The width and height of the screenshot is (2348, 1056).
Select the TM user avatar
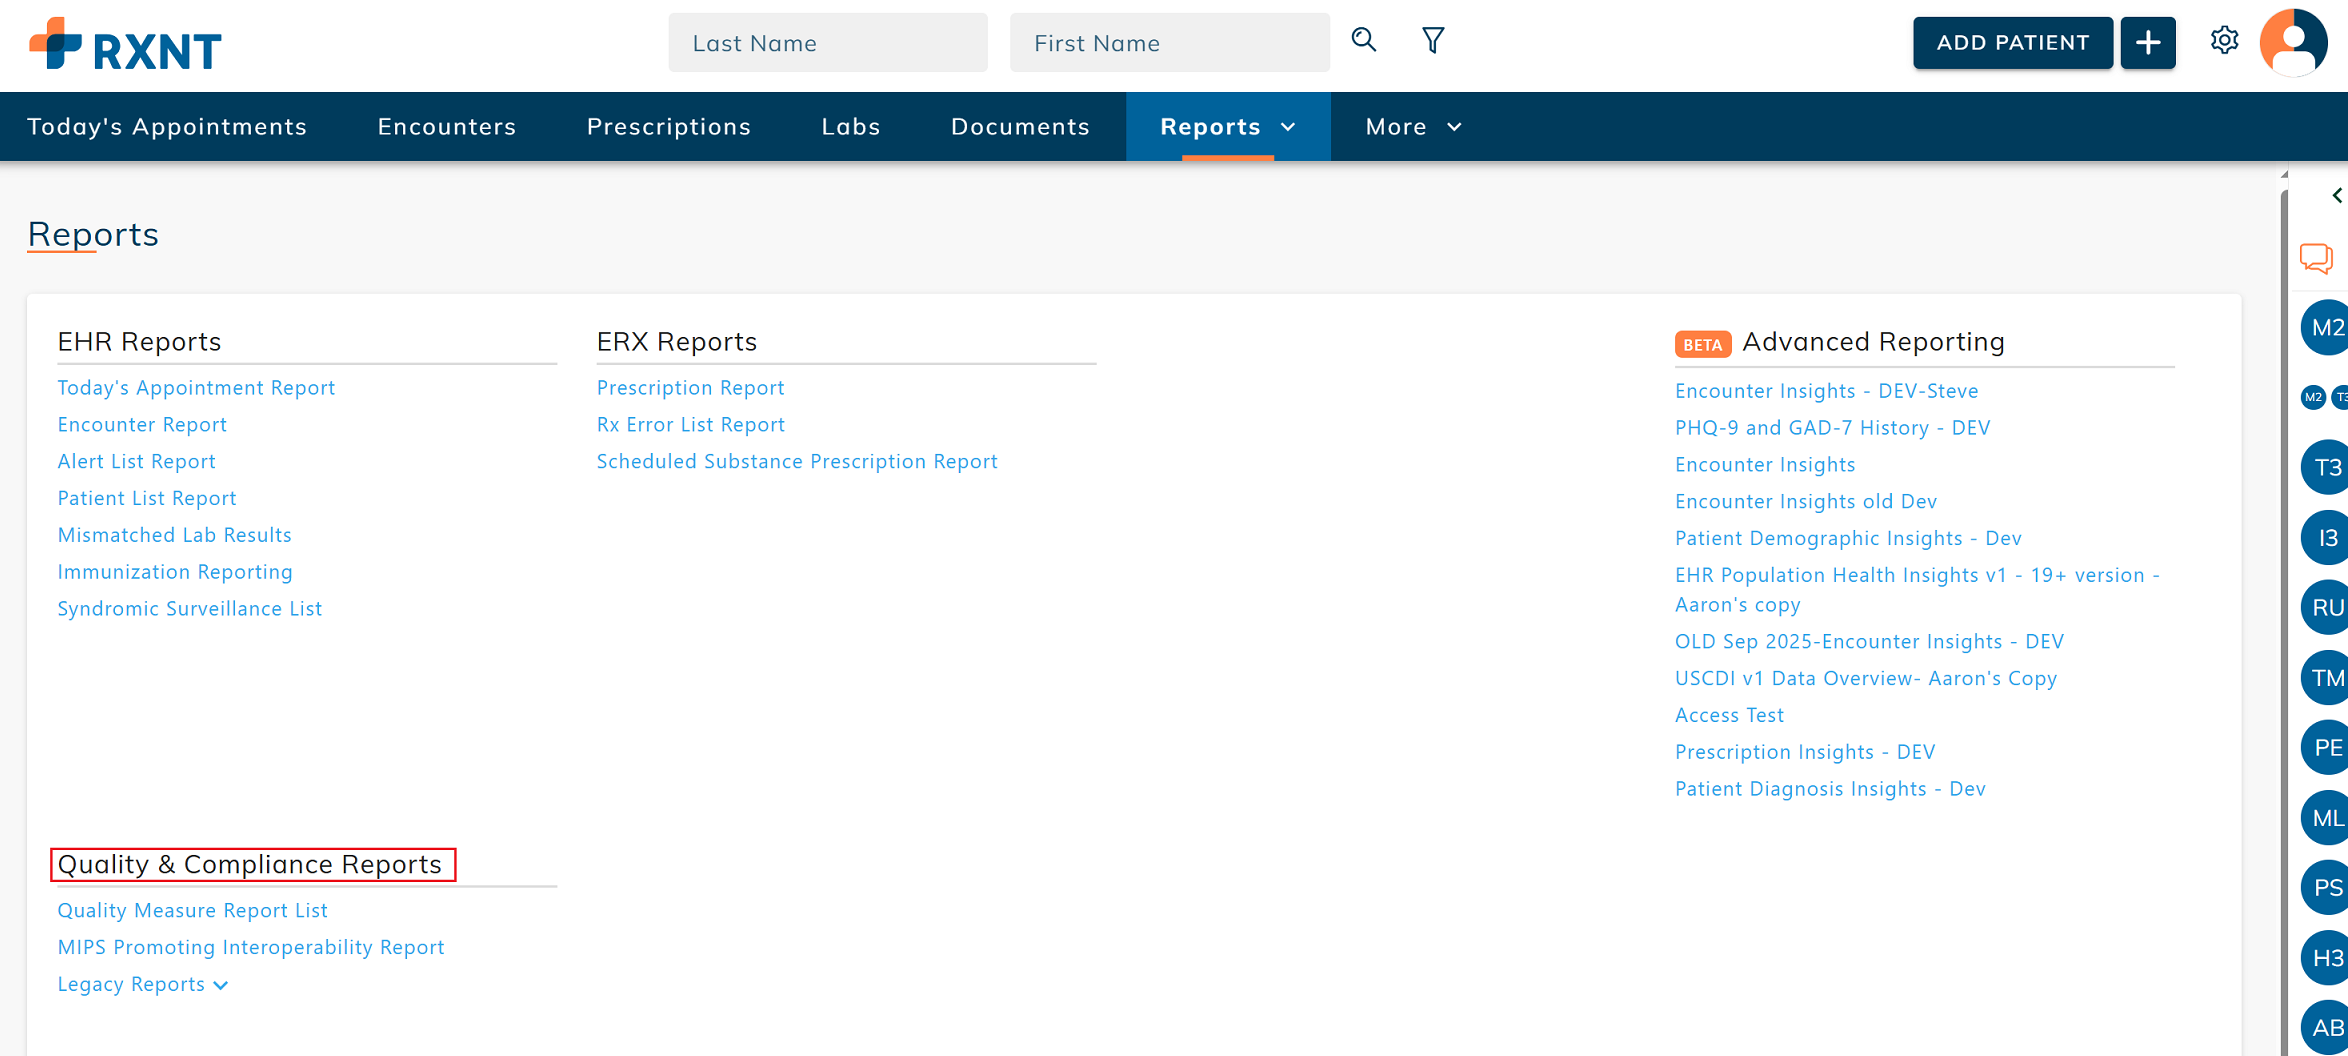coord(2326,678)
